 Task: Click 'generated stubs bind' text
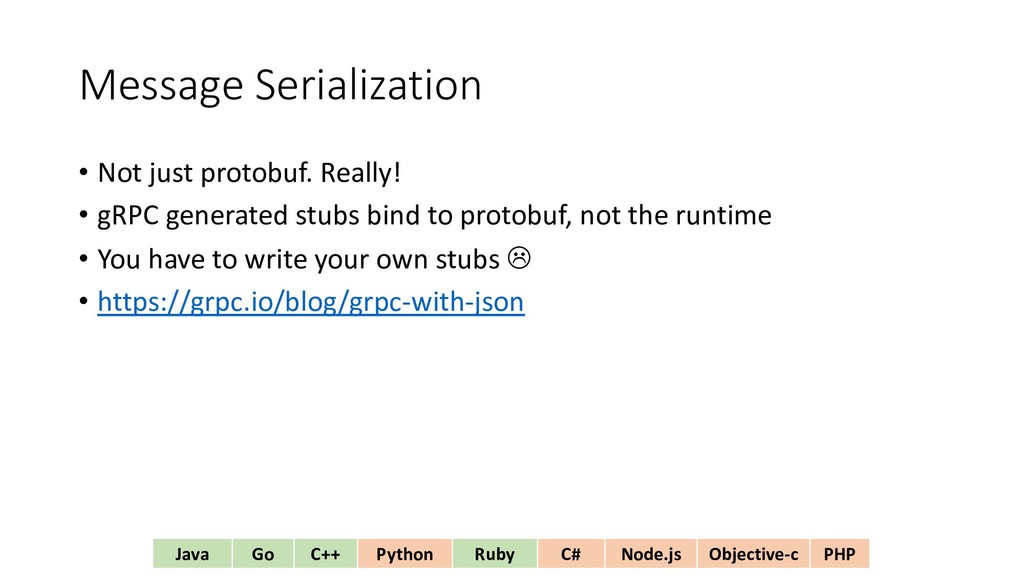coord(278,216)
